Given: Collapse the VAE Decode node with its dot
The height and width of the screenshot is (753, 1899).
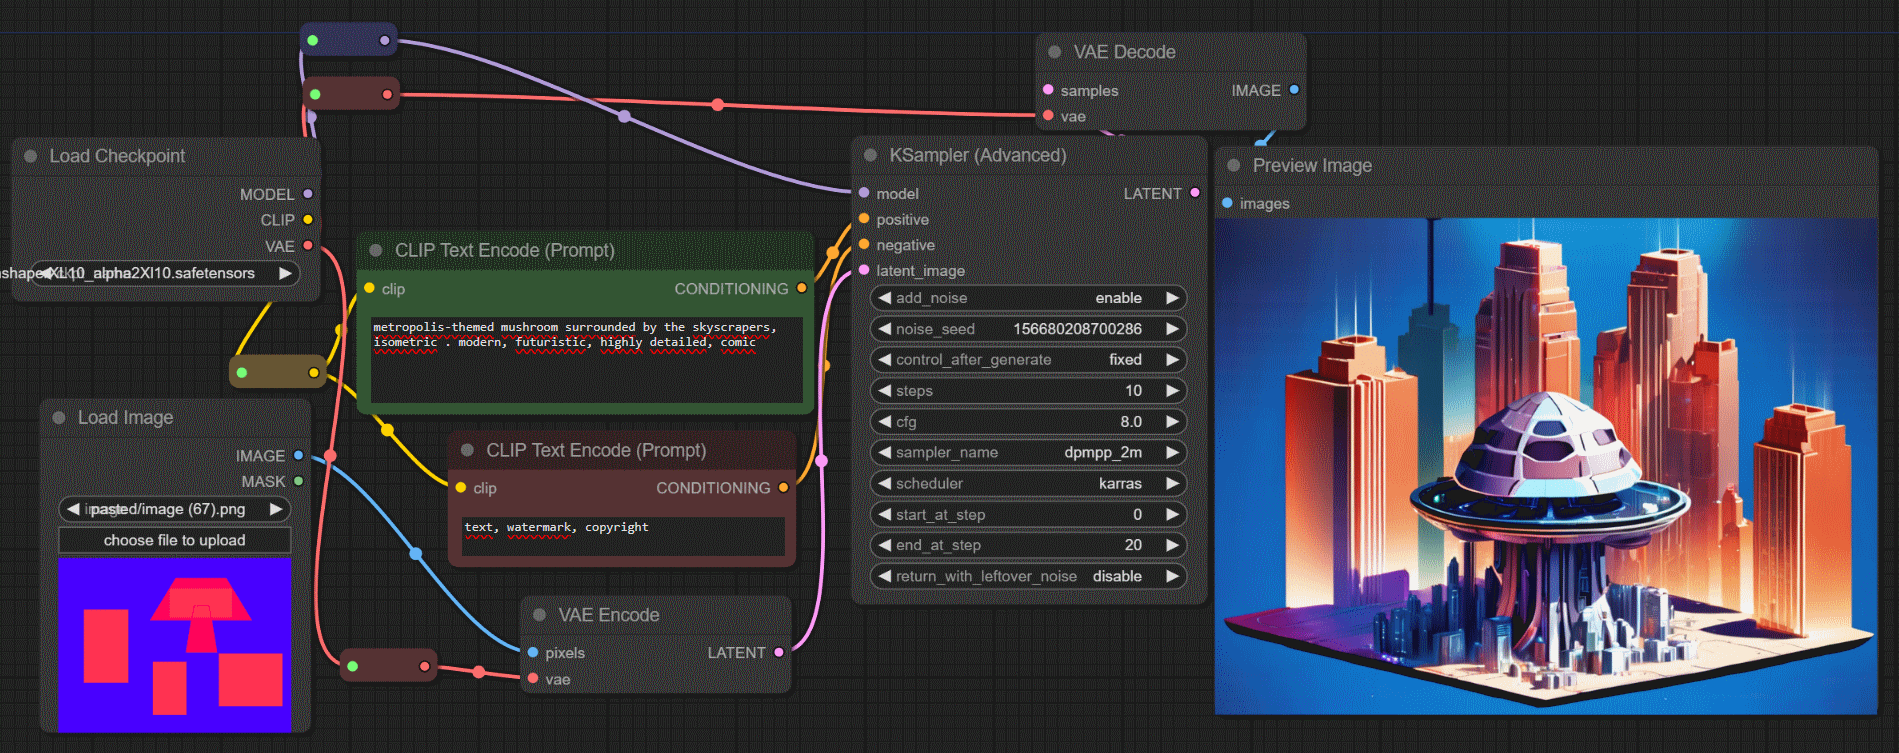Looking at the screenshot, I should pos(1054,52).
